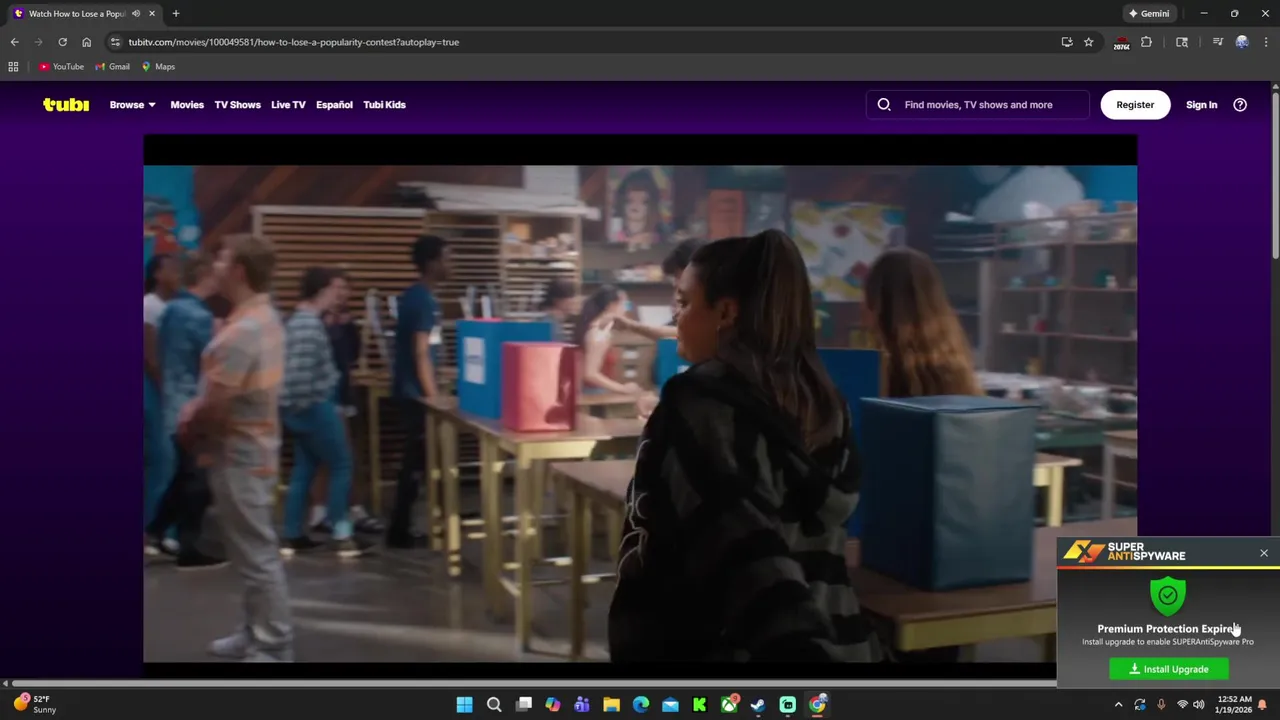Open the teal square app on taskbar
Image resolution: width=1280 pixels, height=720 pixels.
click(x=788, y=704)
